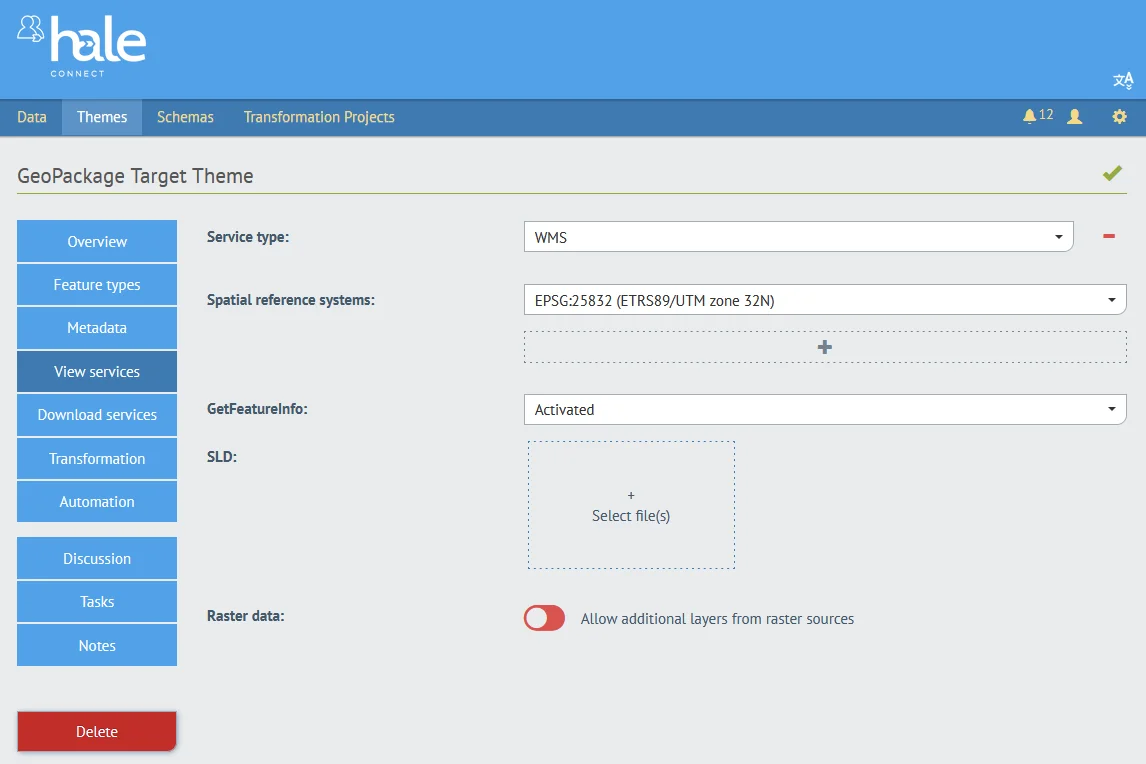Viewport: 1146px width, 764px height.
Task: Switch to the Schemas tab
Action: (x=184, y=117)
